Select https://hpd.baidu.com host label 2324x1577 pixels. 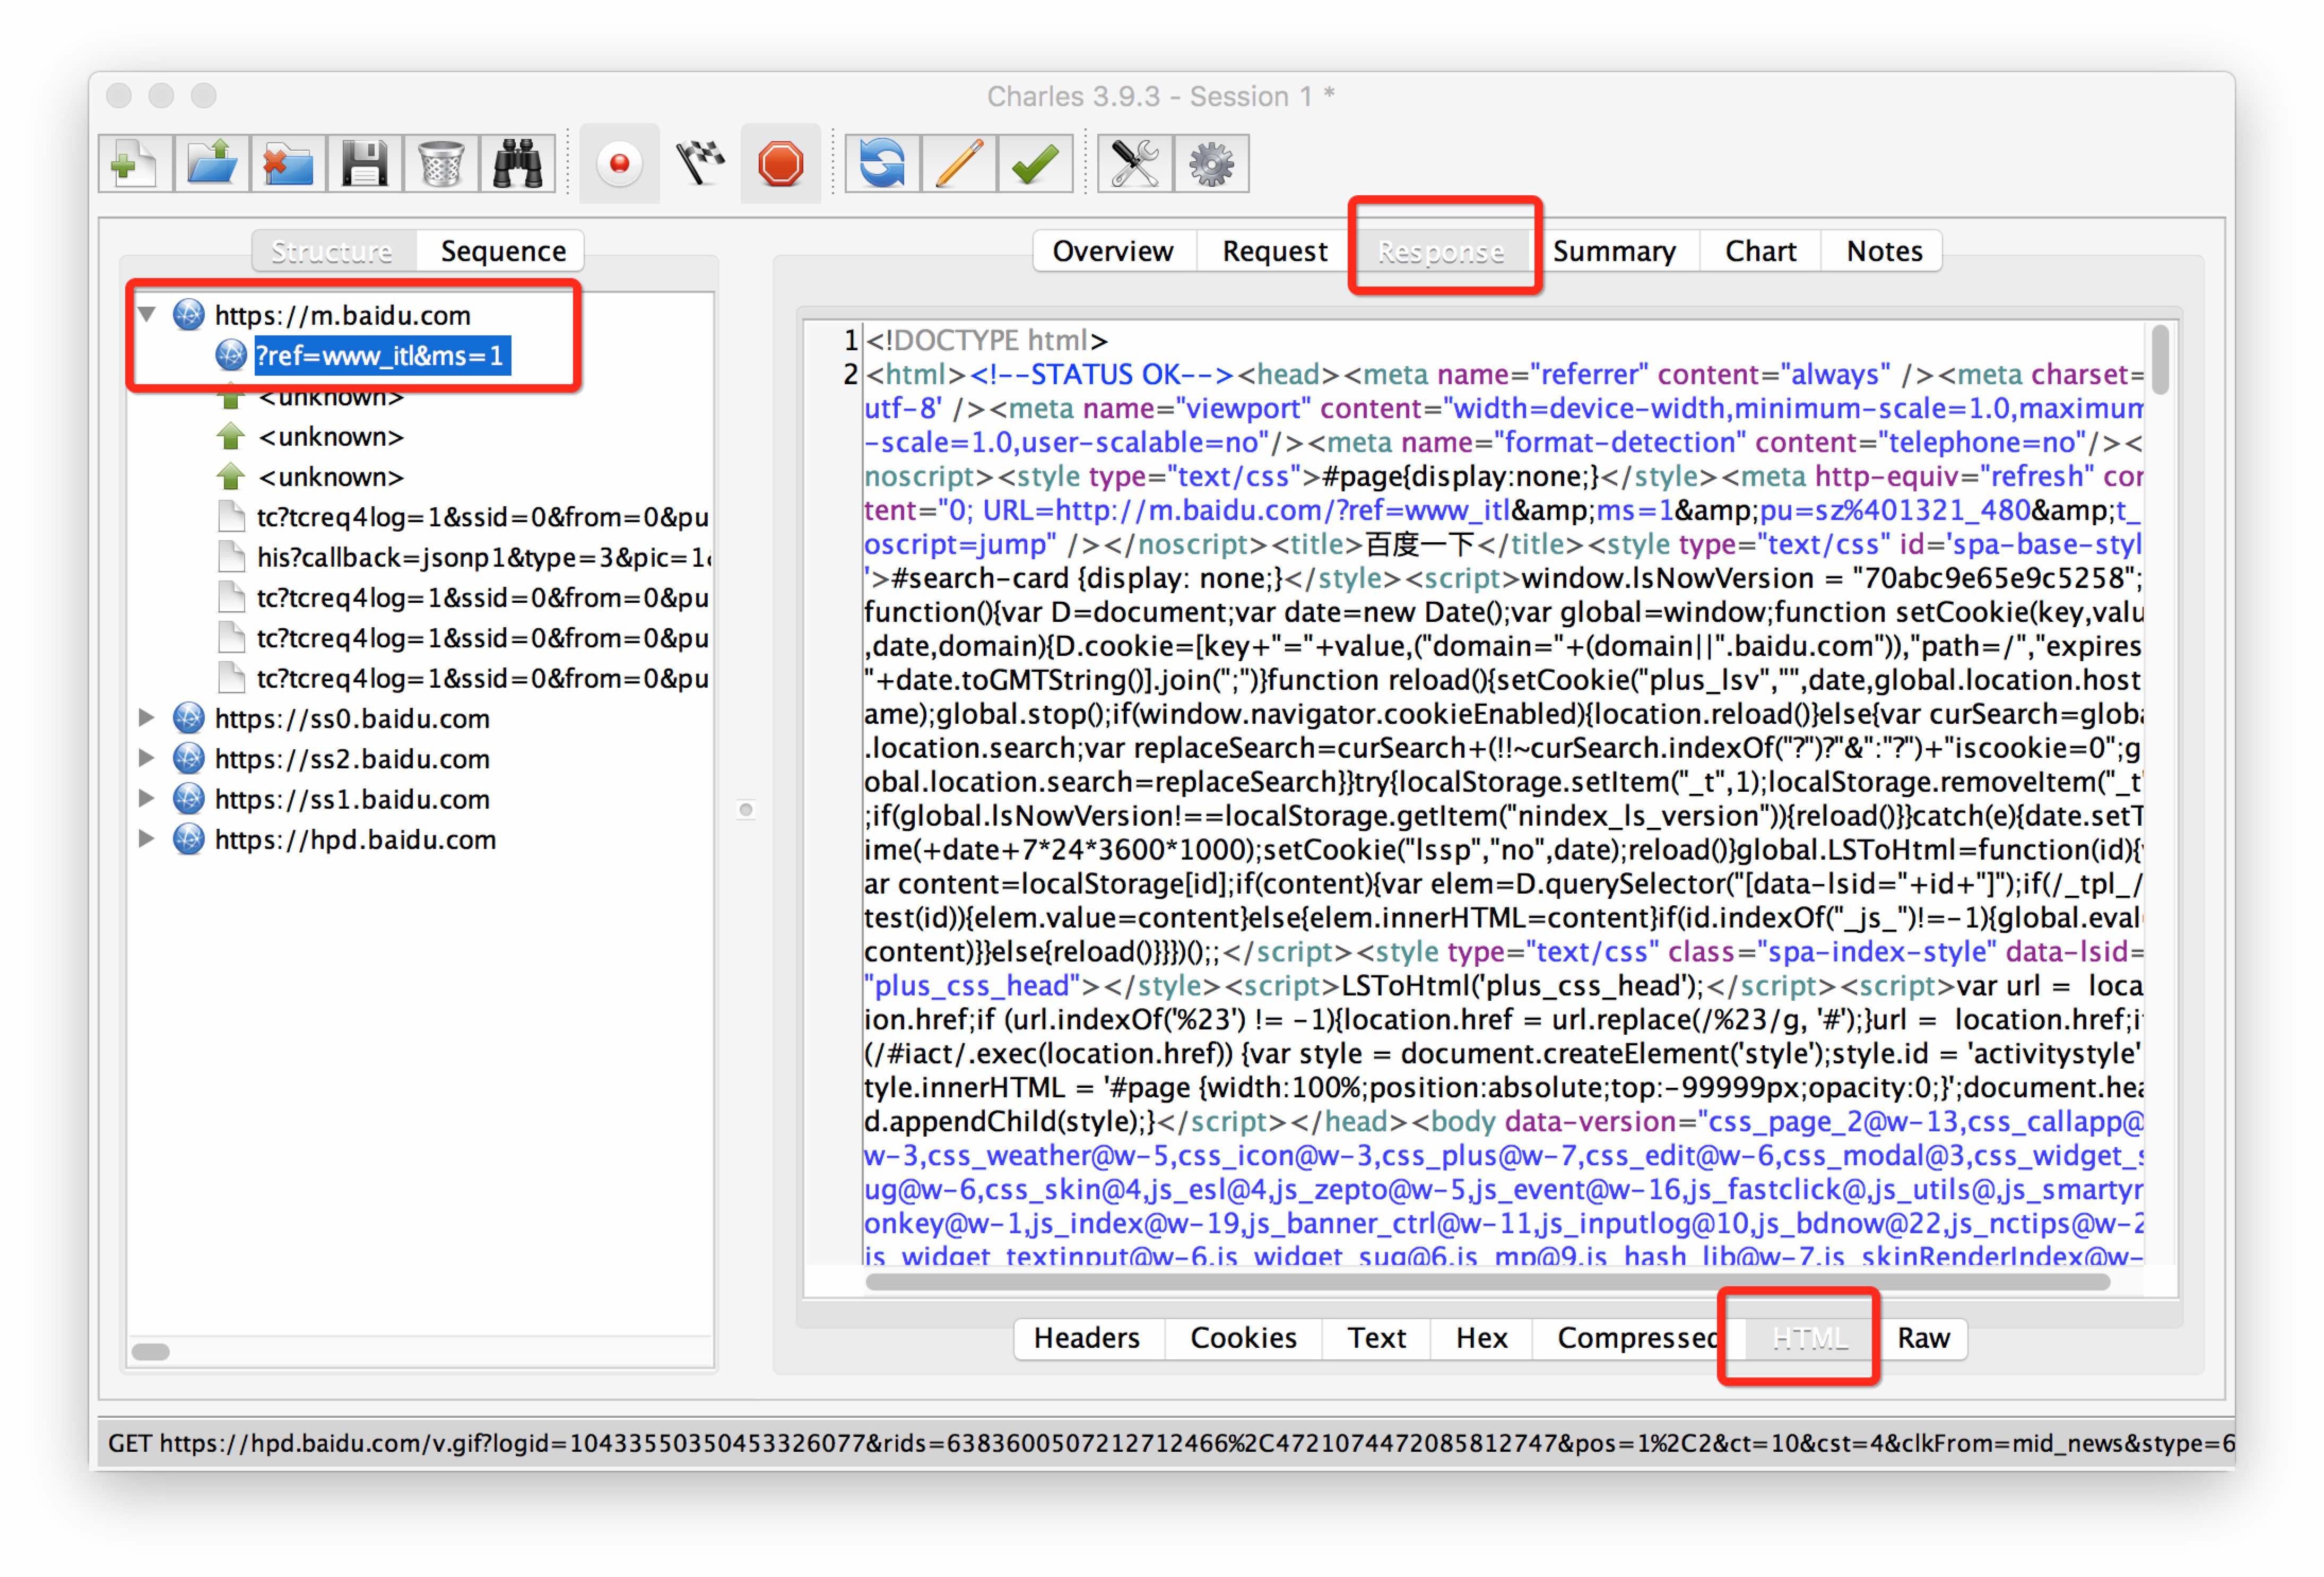click(355, 839)
